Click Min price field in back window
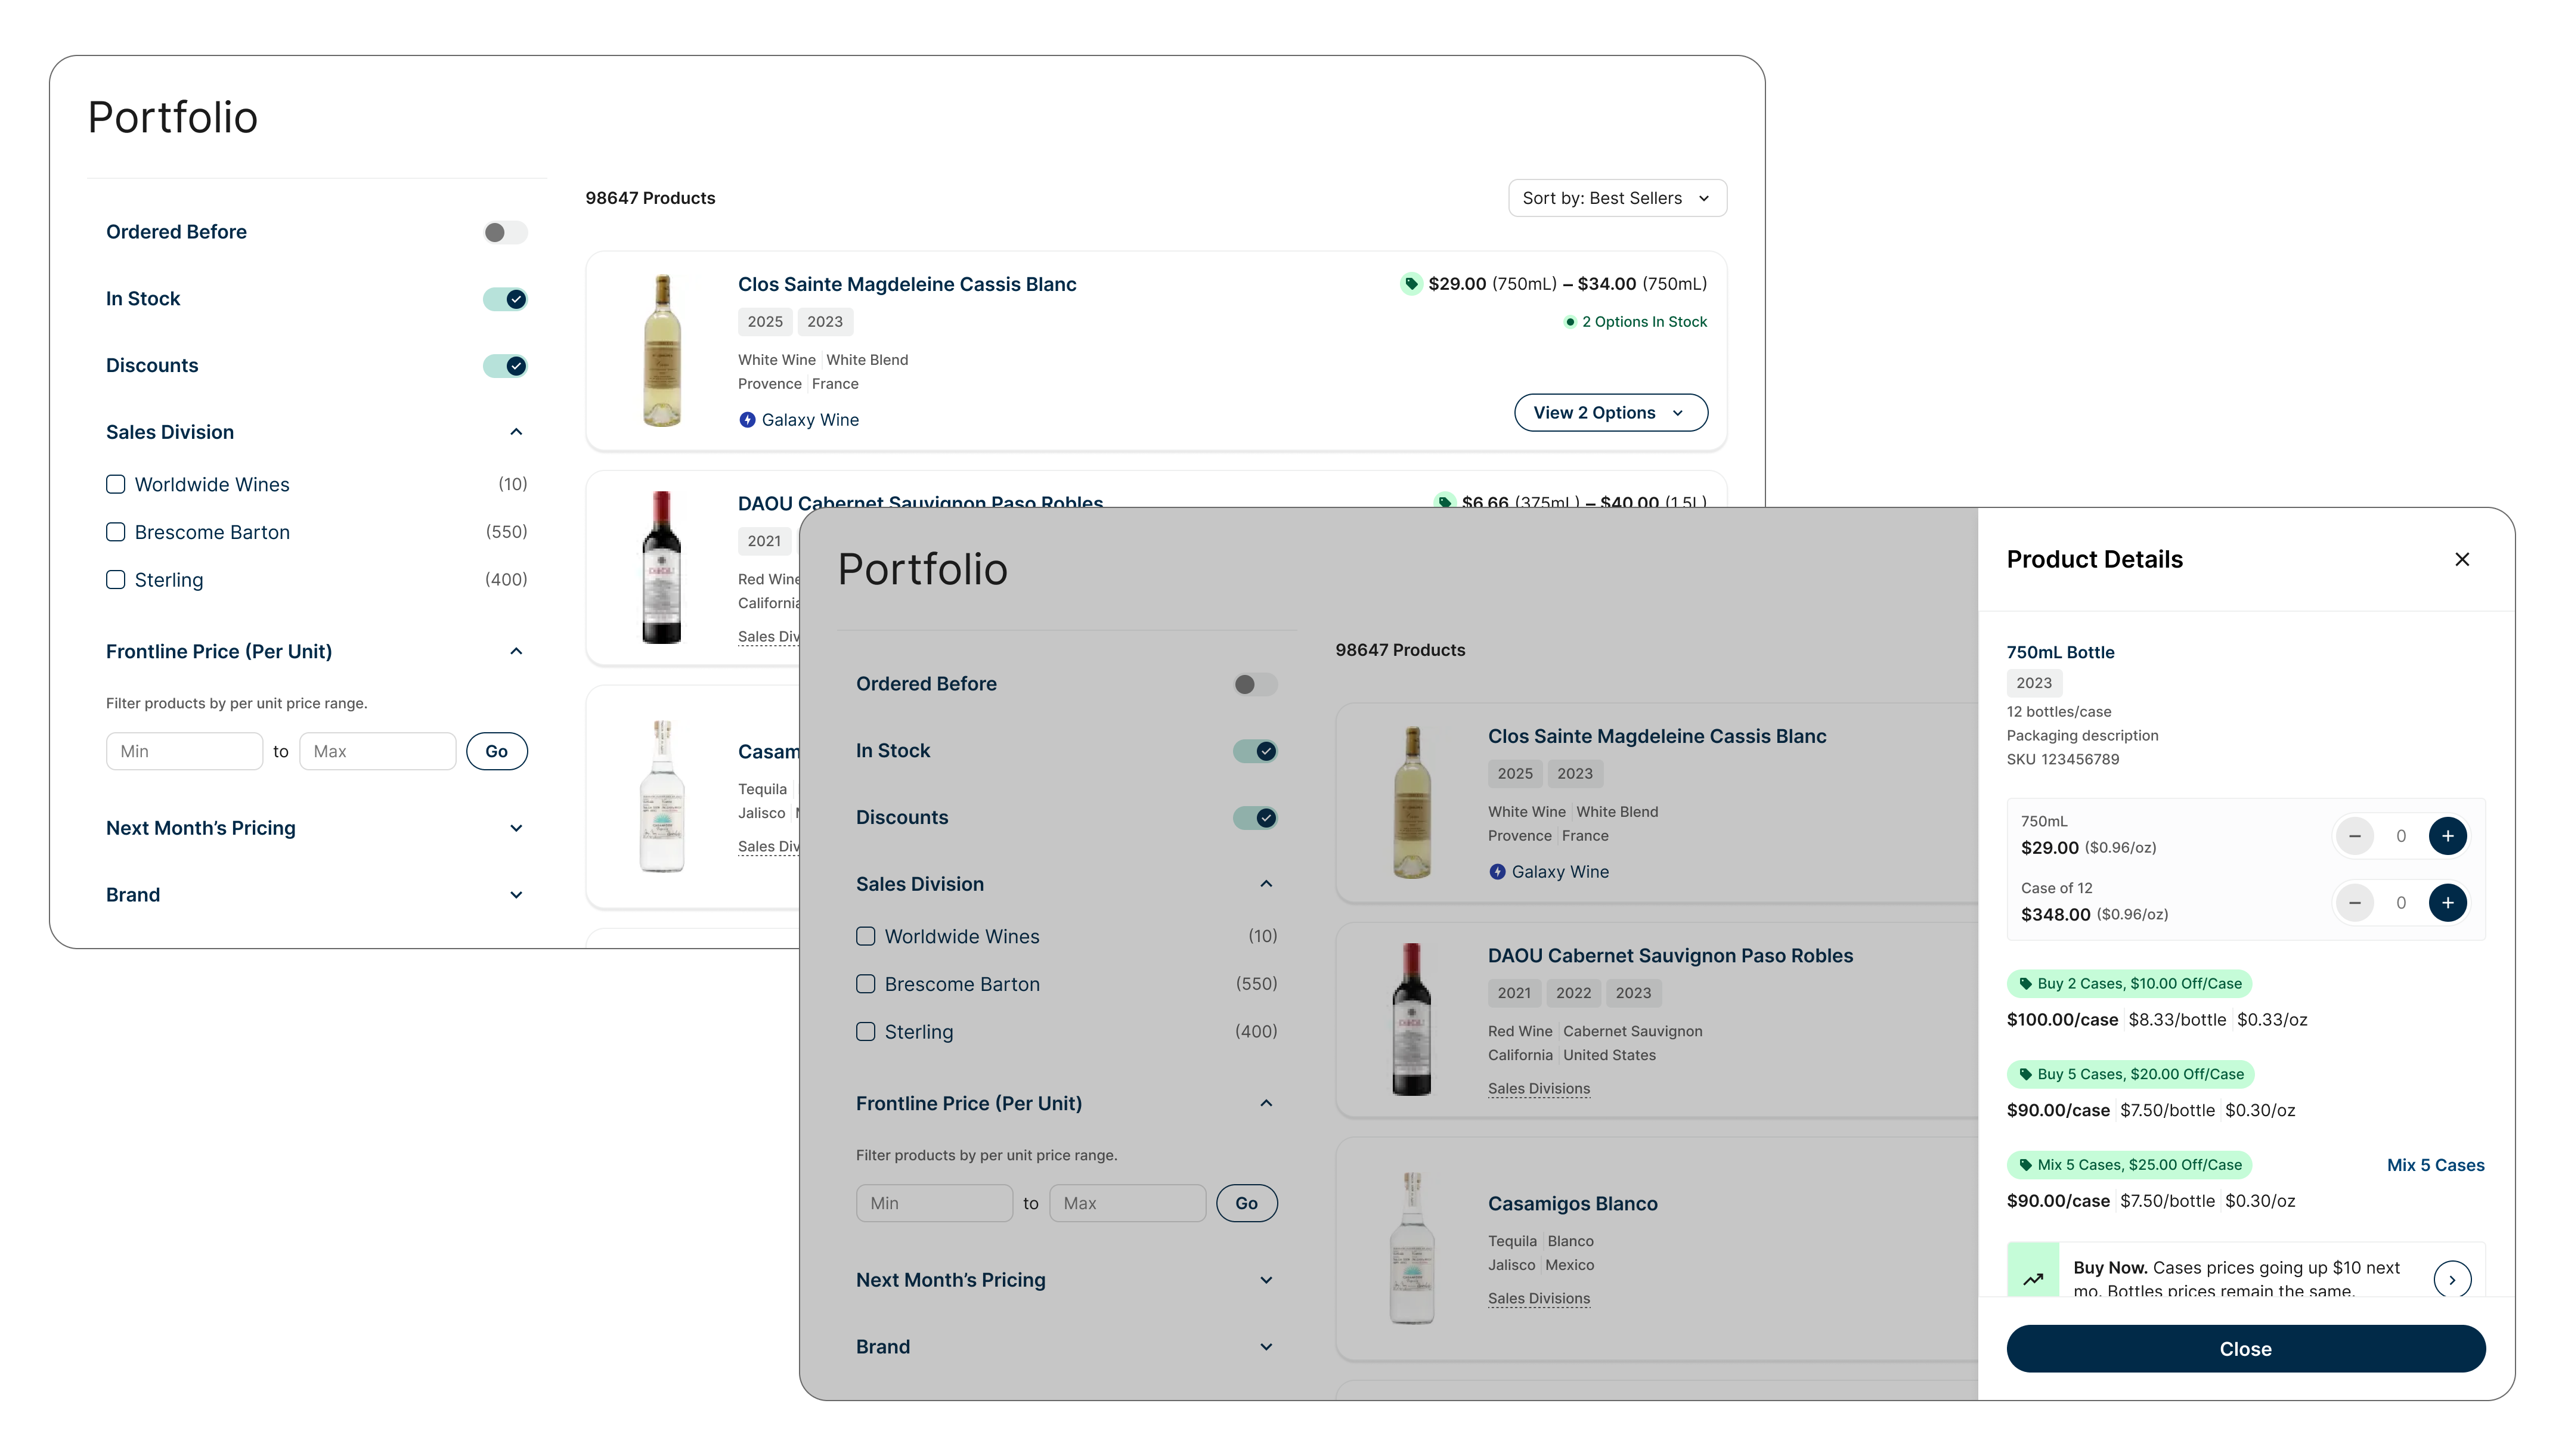This screenshot has height=1456, width=2565. click(x=184, y=751)
